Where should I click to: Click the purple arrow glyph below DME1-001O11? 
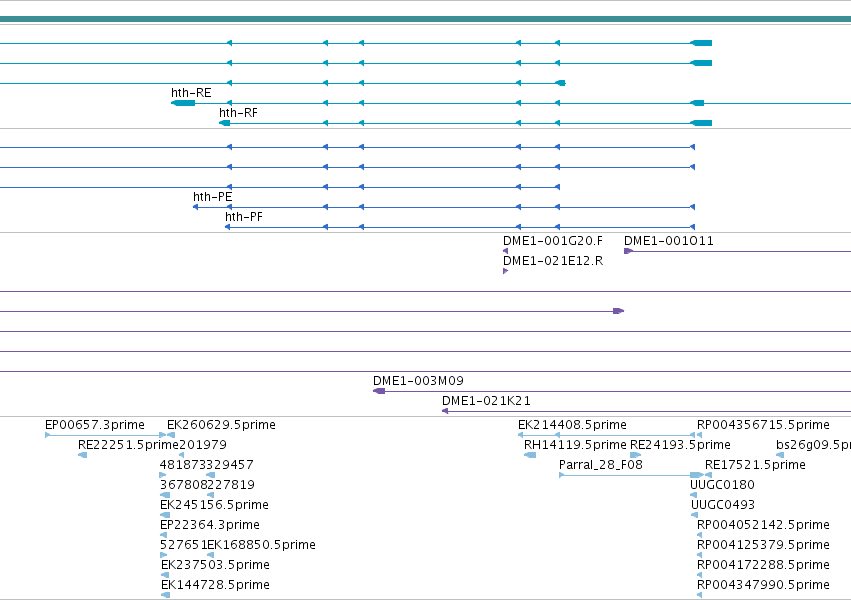coord(628,251)
